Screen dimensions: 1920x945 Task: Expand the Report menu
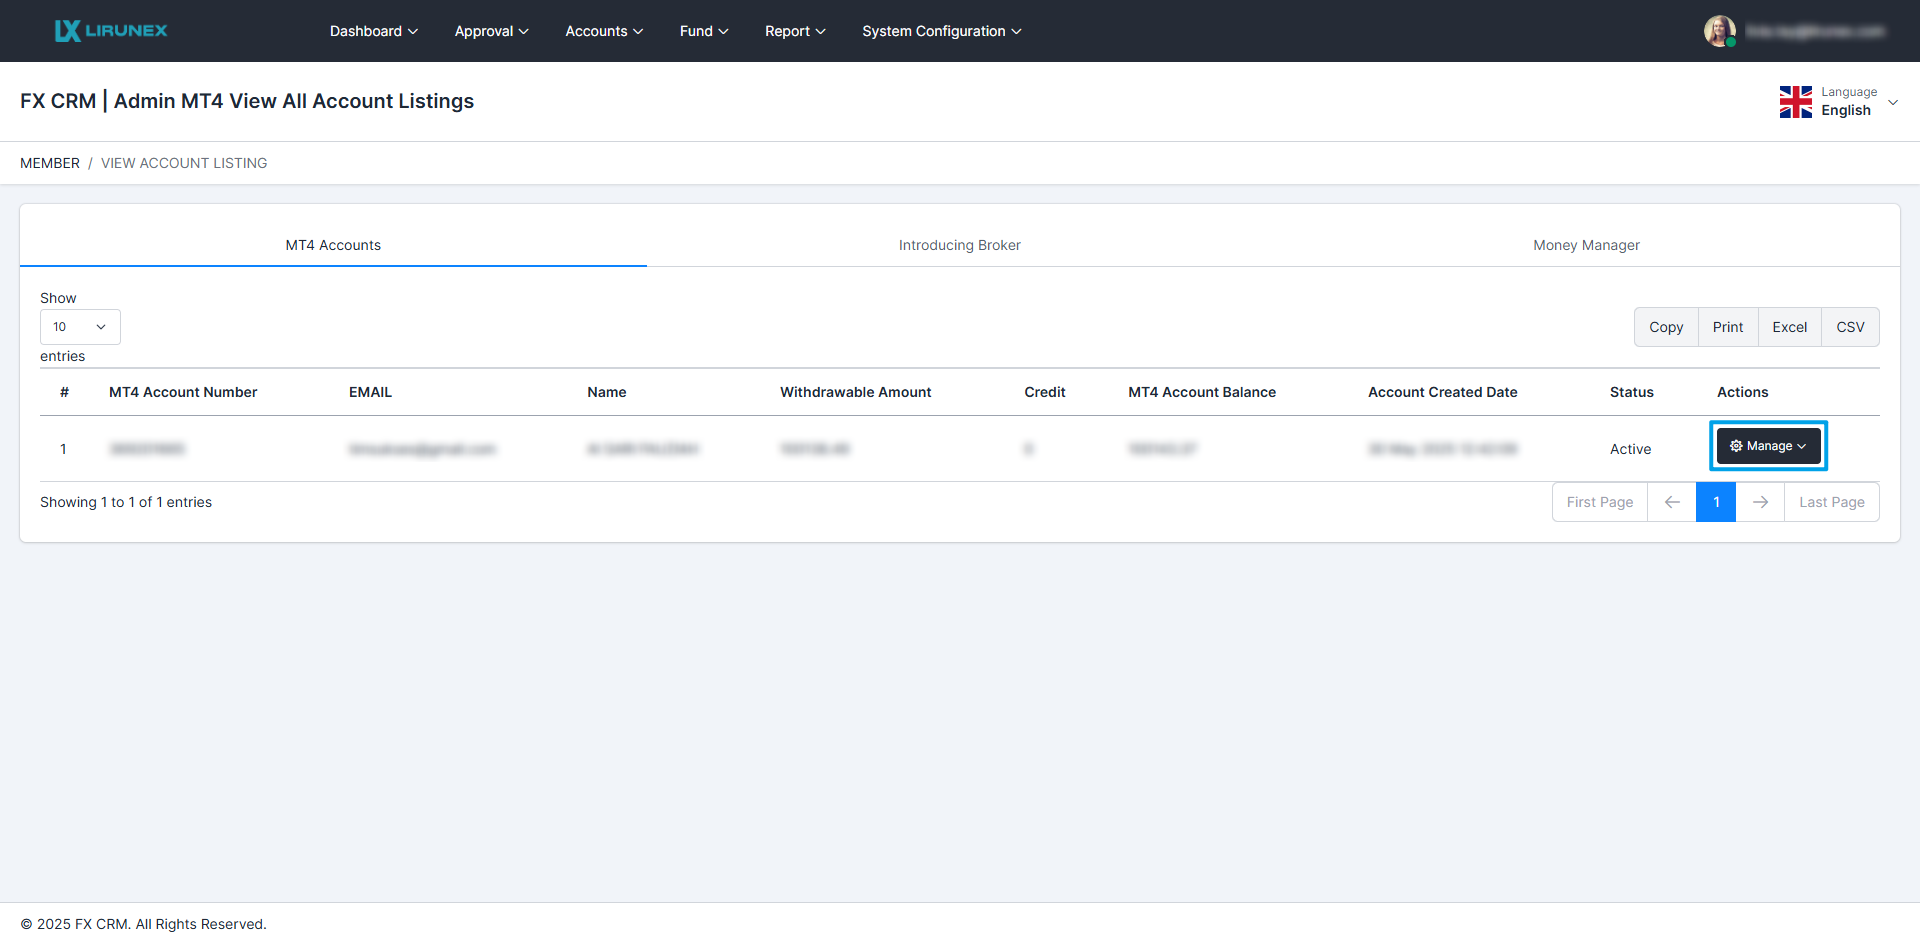click(x=795, y=31)
